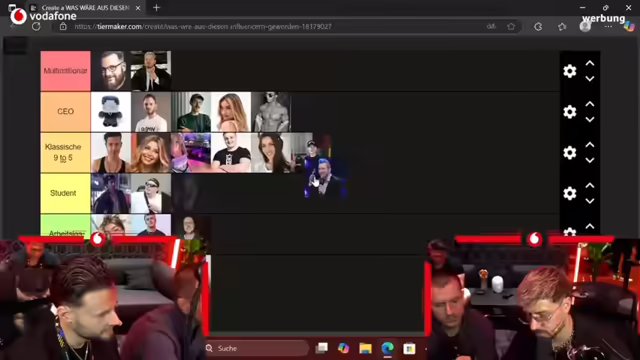The width and height of the screenshot is (640, 360).
Task: Open favorites list icon in toolbar
Action: click(562, 27)
